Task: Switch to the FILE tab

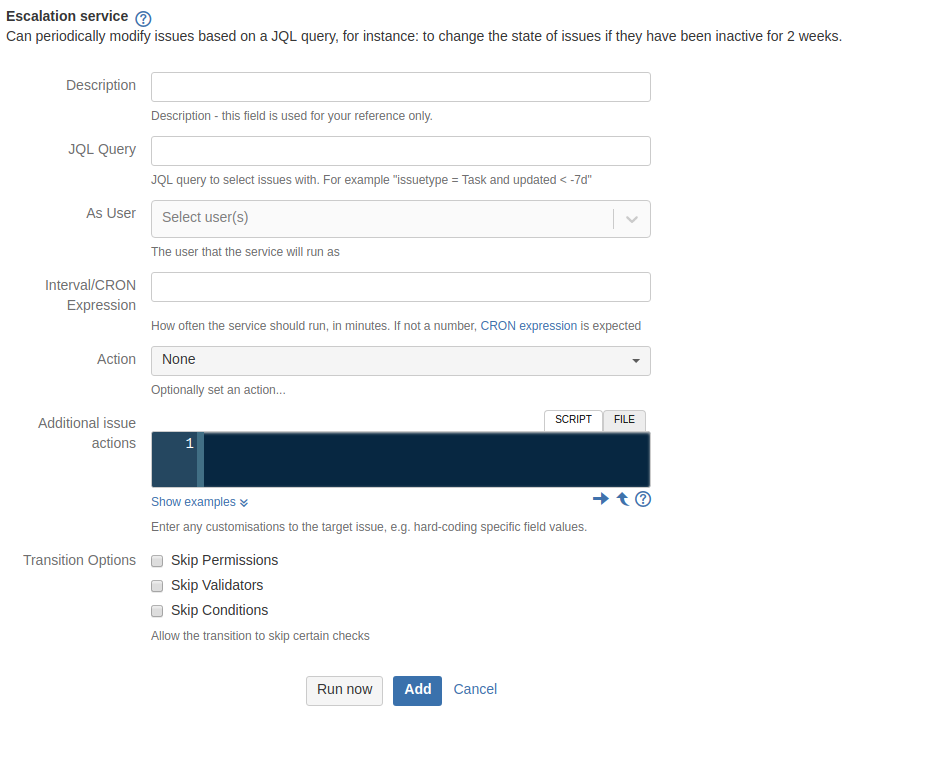Action: click(x=624, y=420)
